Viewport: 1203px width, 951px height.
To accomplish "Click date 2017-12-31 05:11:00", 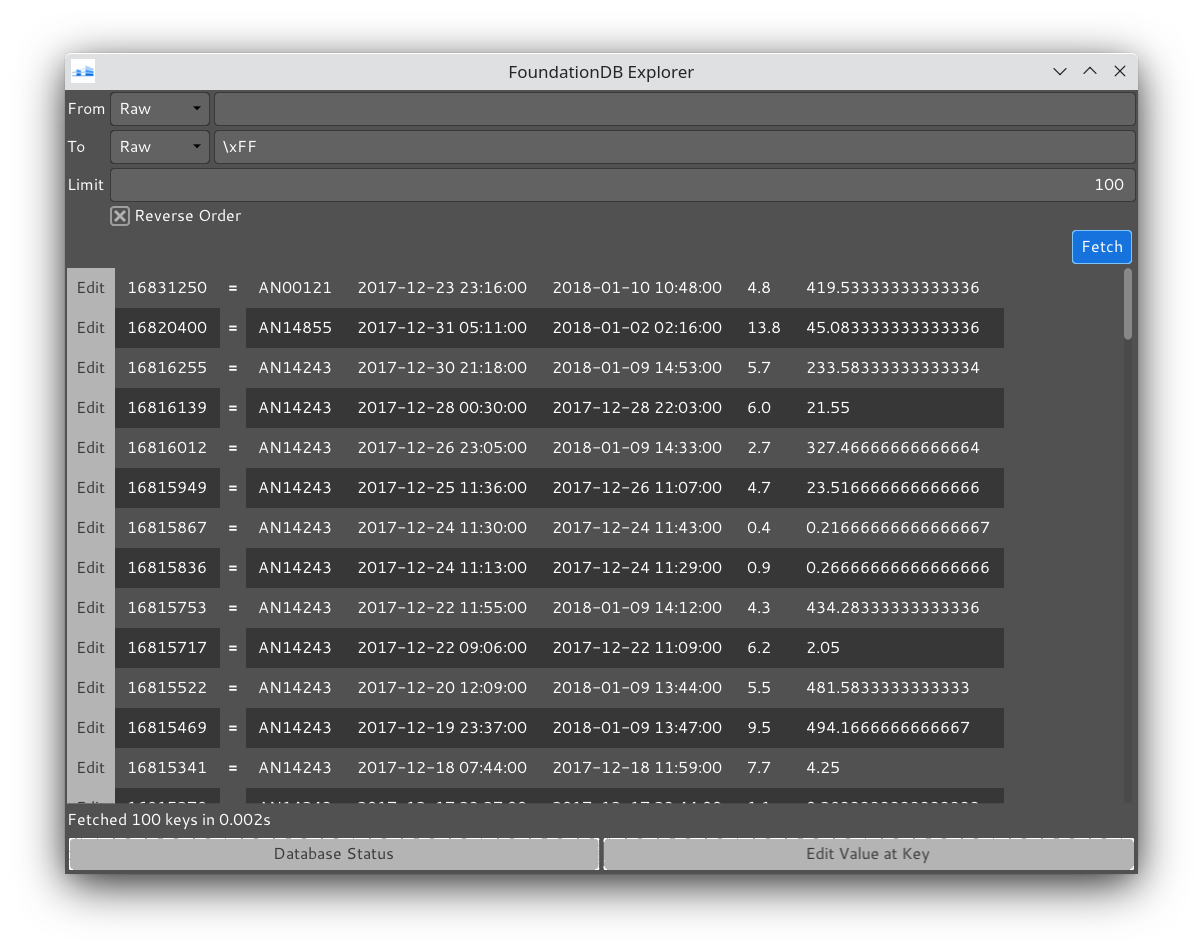I will pyautogui.click(x=442, y=328).
